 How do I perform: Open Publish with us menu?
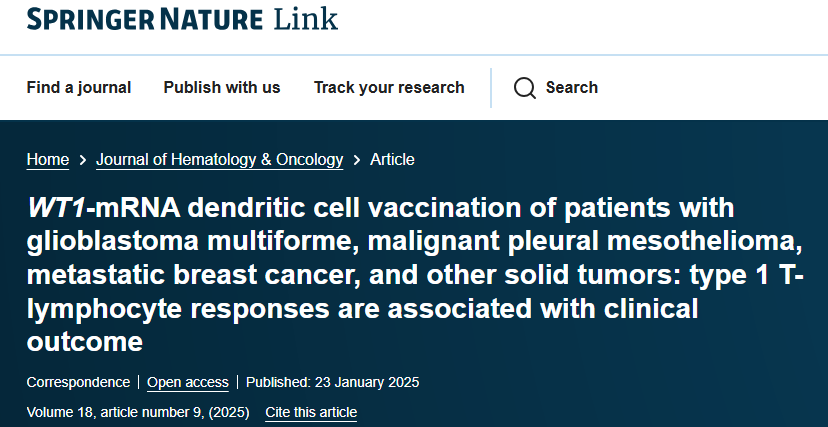pyautogui.click(x=222, y=88)
